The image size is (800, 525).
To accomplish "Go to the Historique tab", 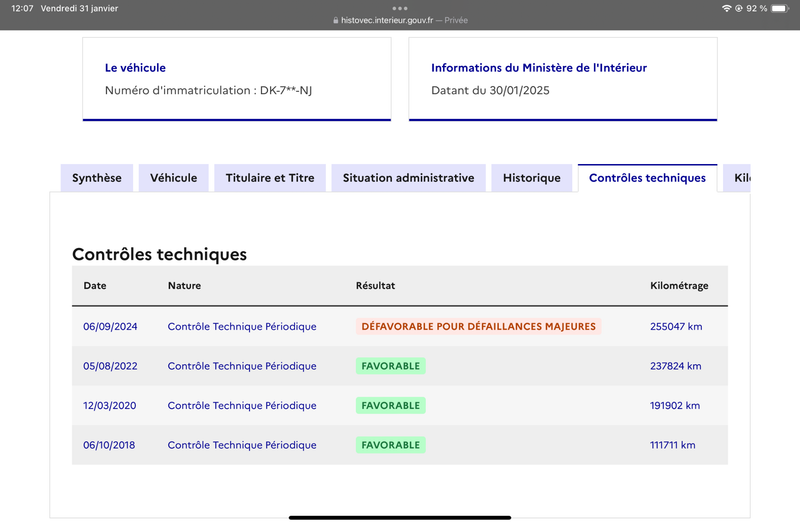I will (x=532, y=178).
